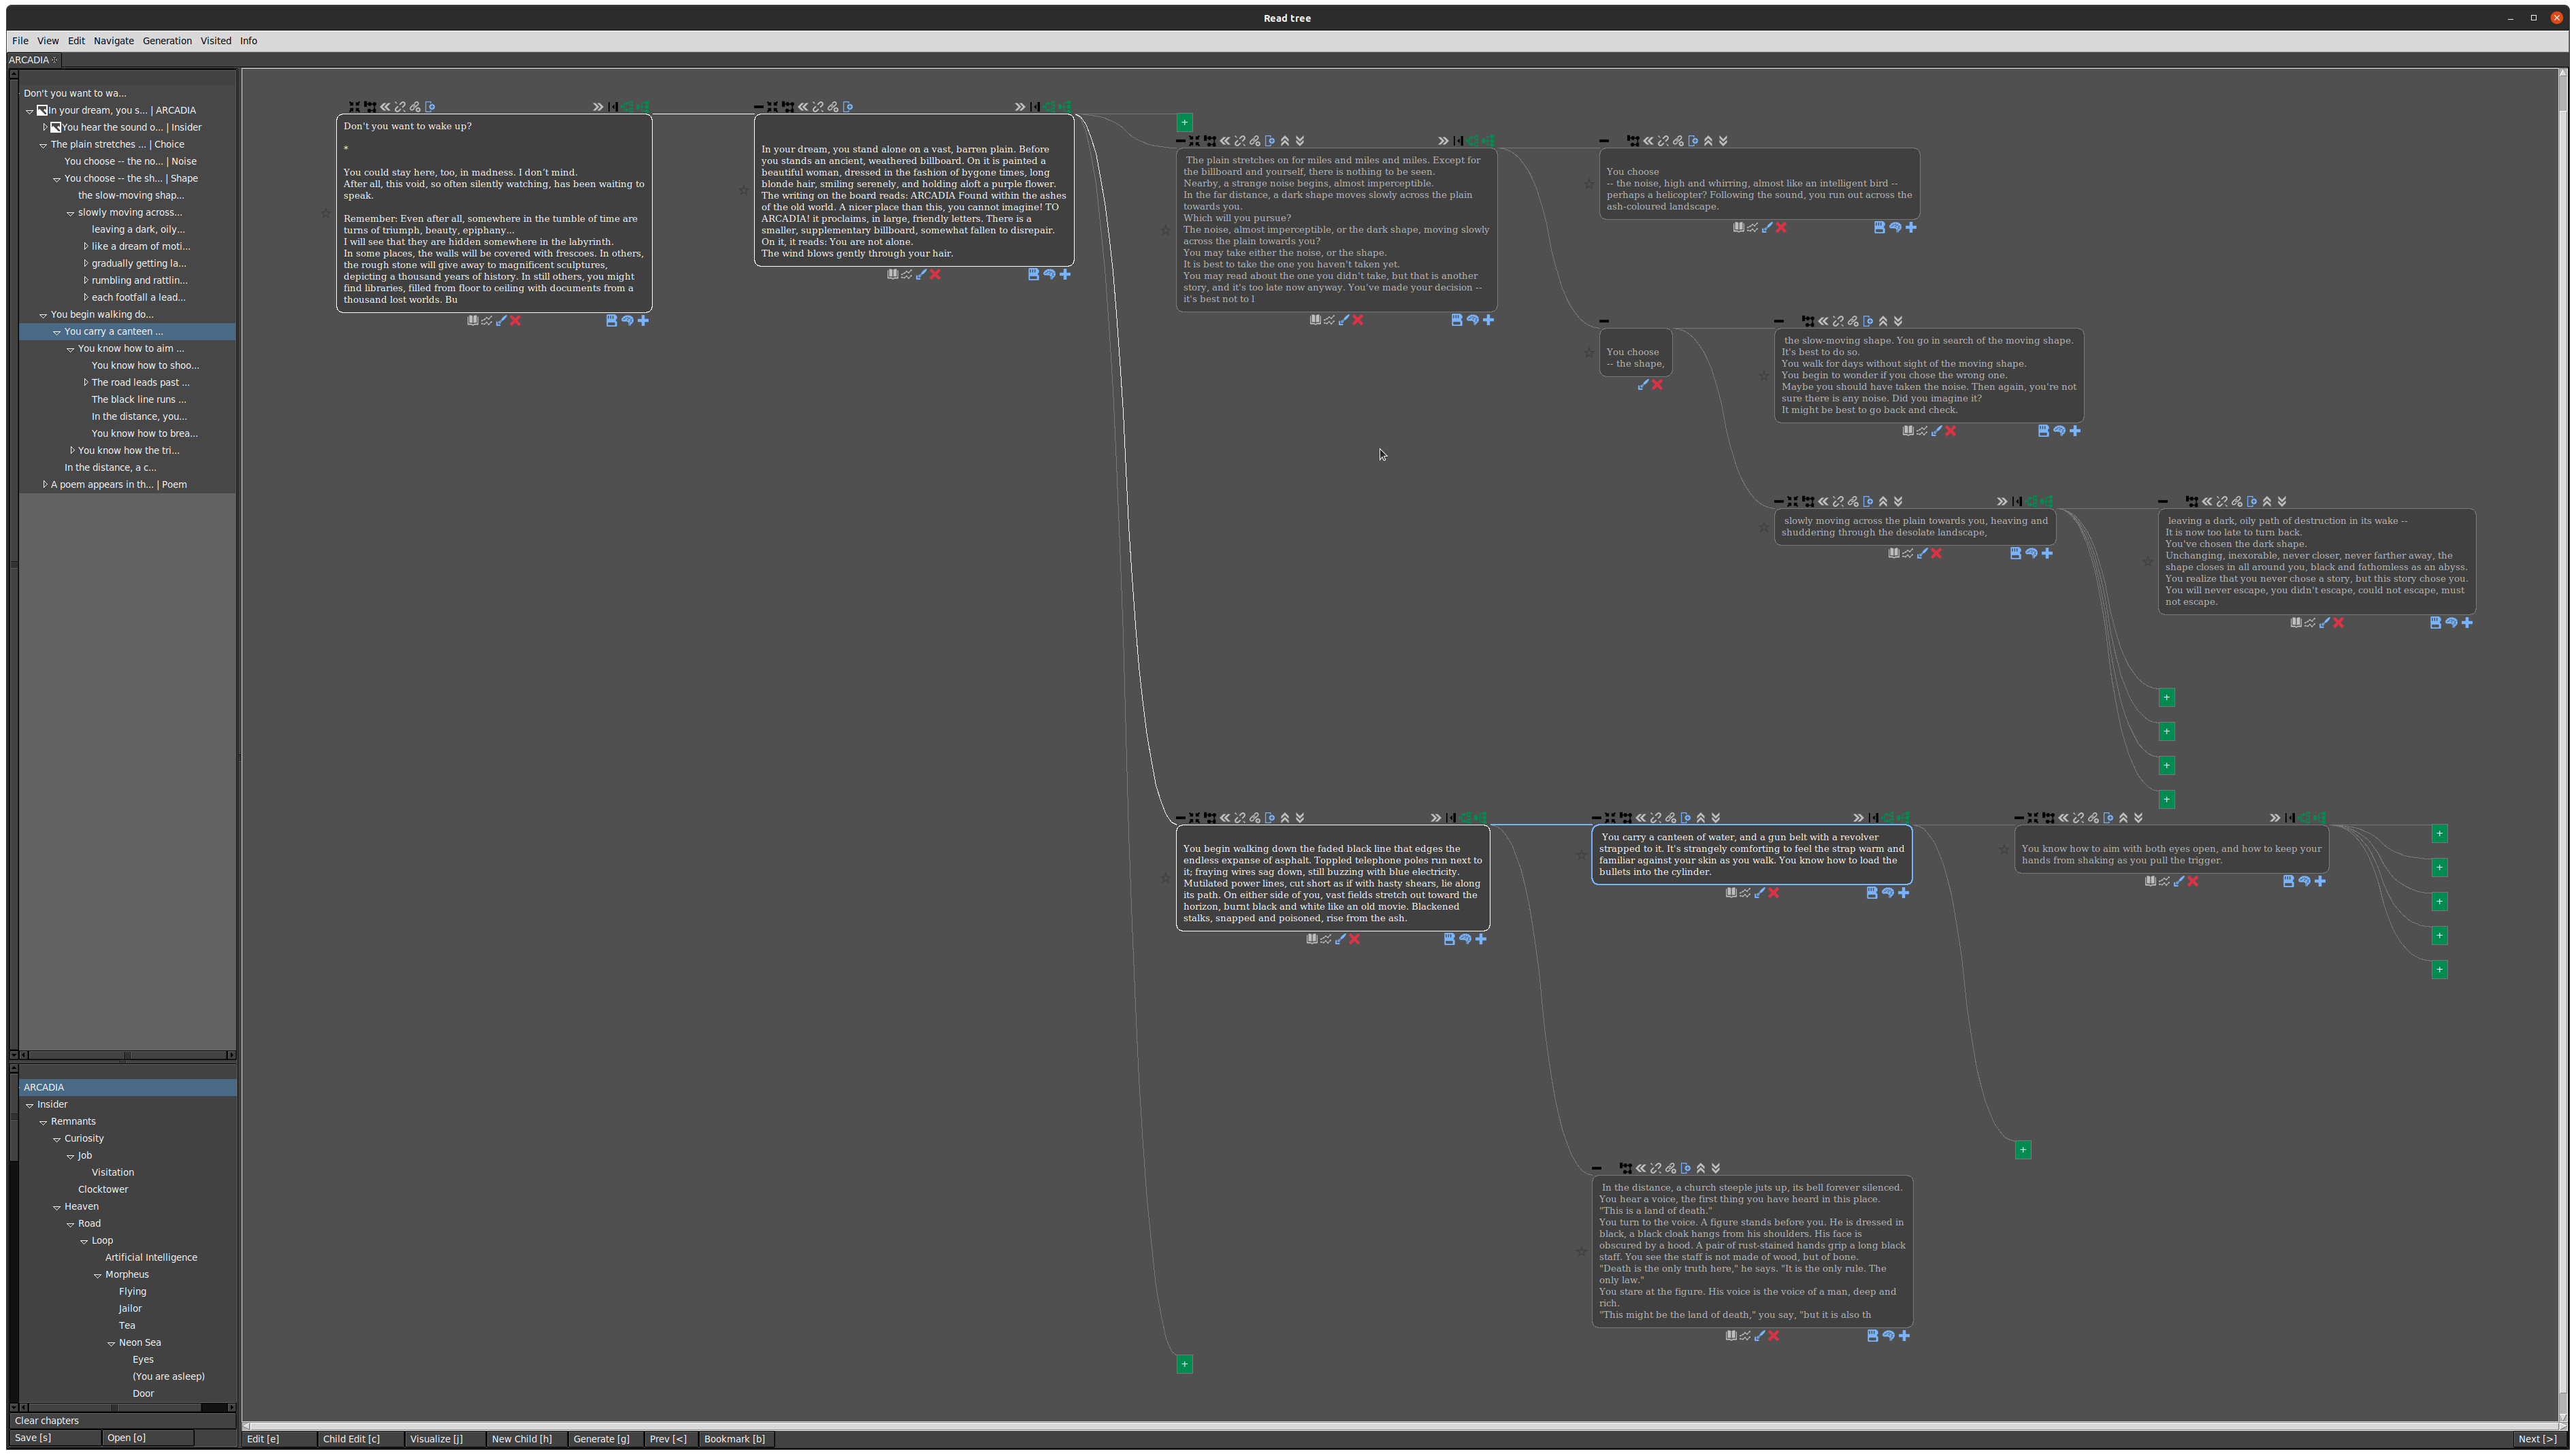Click blue plus add-child icon under 'Don't you want to wake up' node
Screen dimensions: 2576x1456
tap(643, 320)
